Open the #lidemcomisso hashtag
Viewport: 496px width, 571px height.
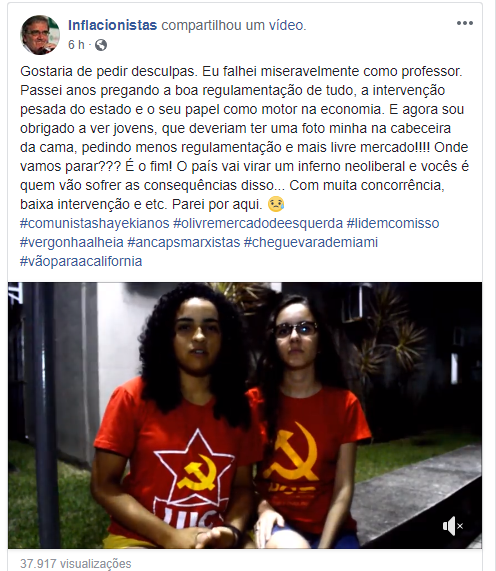[393, 223]
